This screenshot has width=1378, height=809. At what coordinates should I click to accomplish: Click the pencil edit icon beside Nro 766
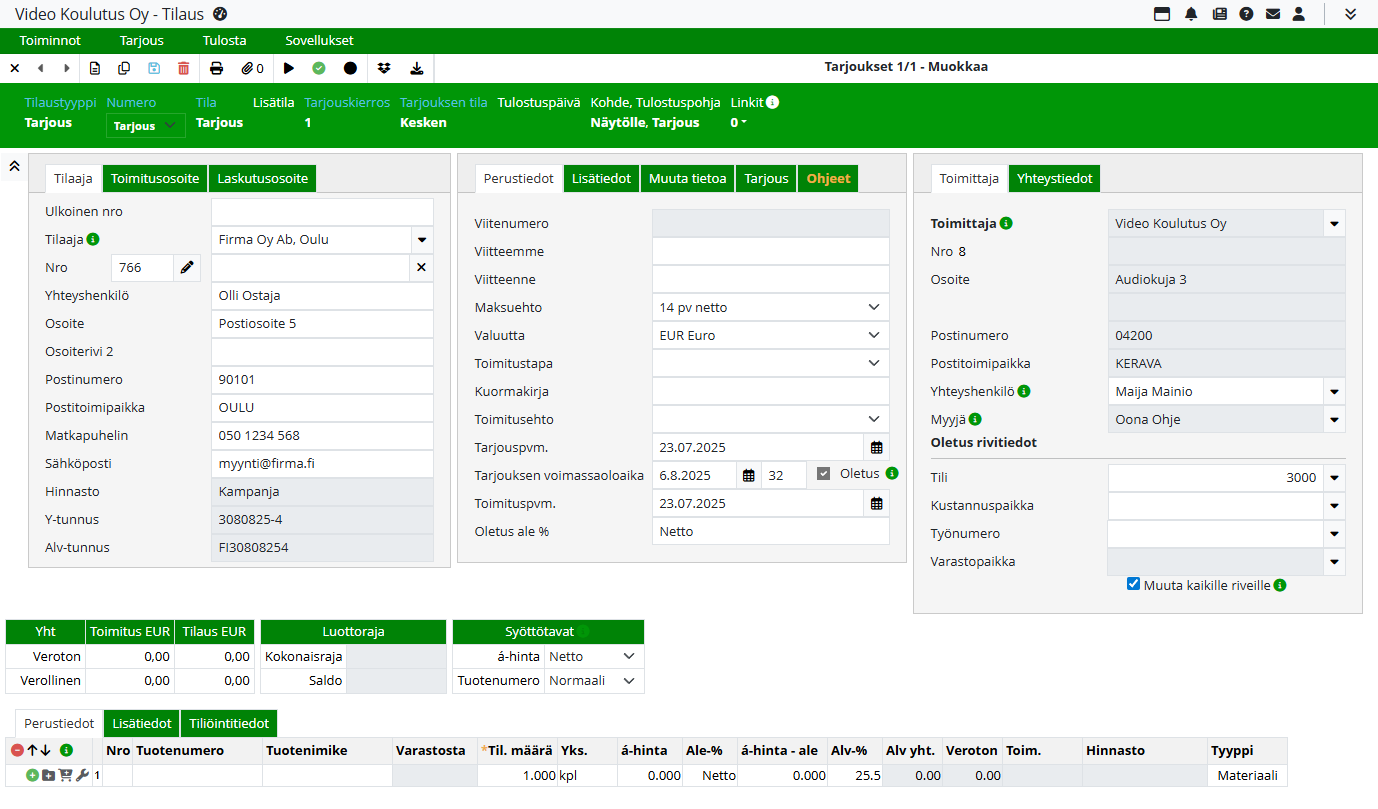[x=187, y=267]
